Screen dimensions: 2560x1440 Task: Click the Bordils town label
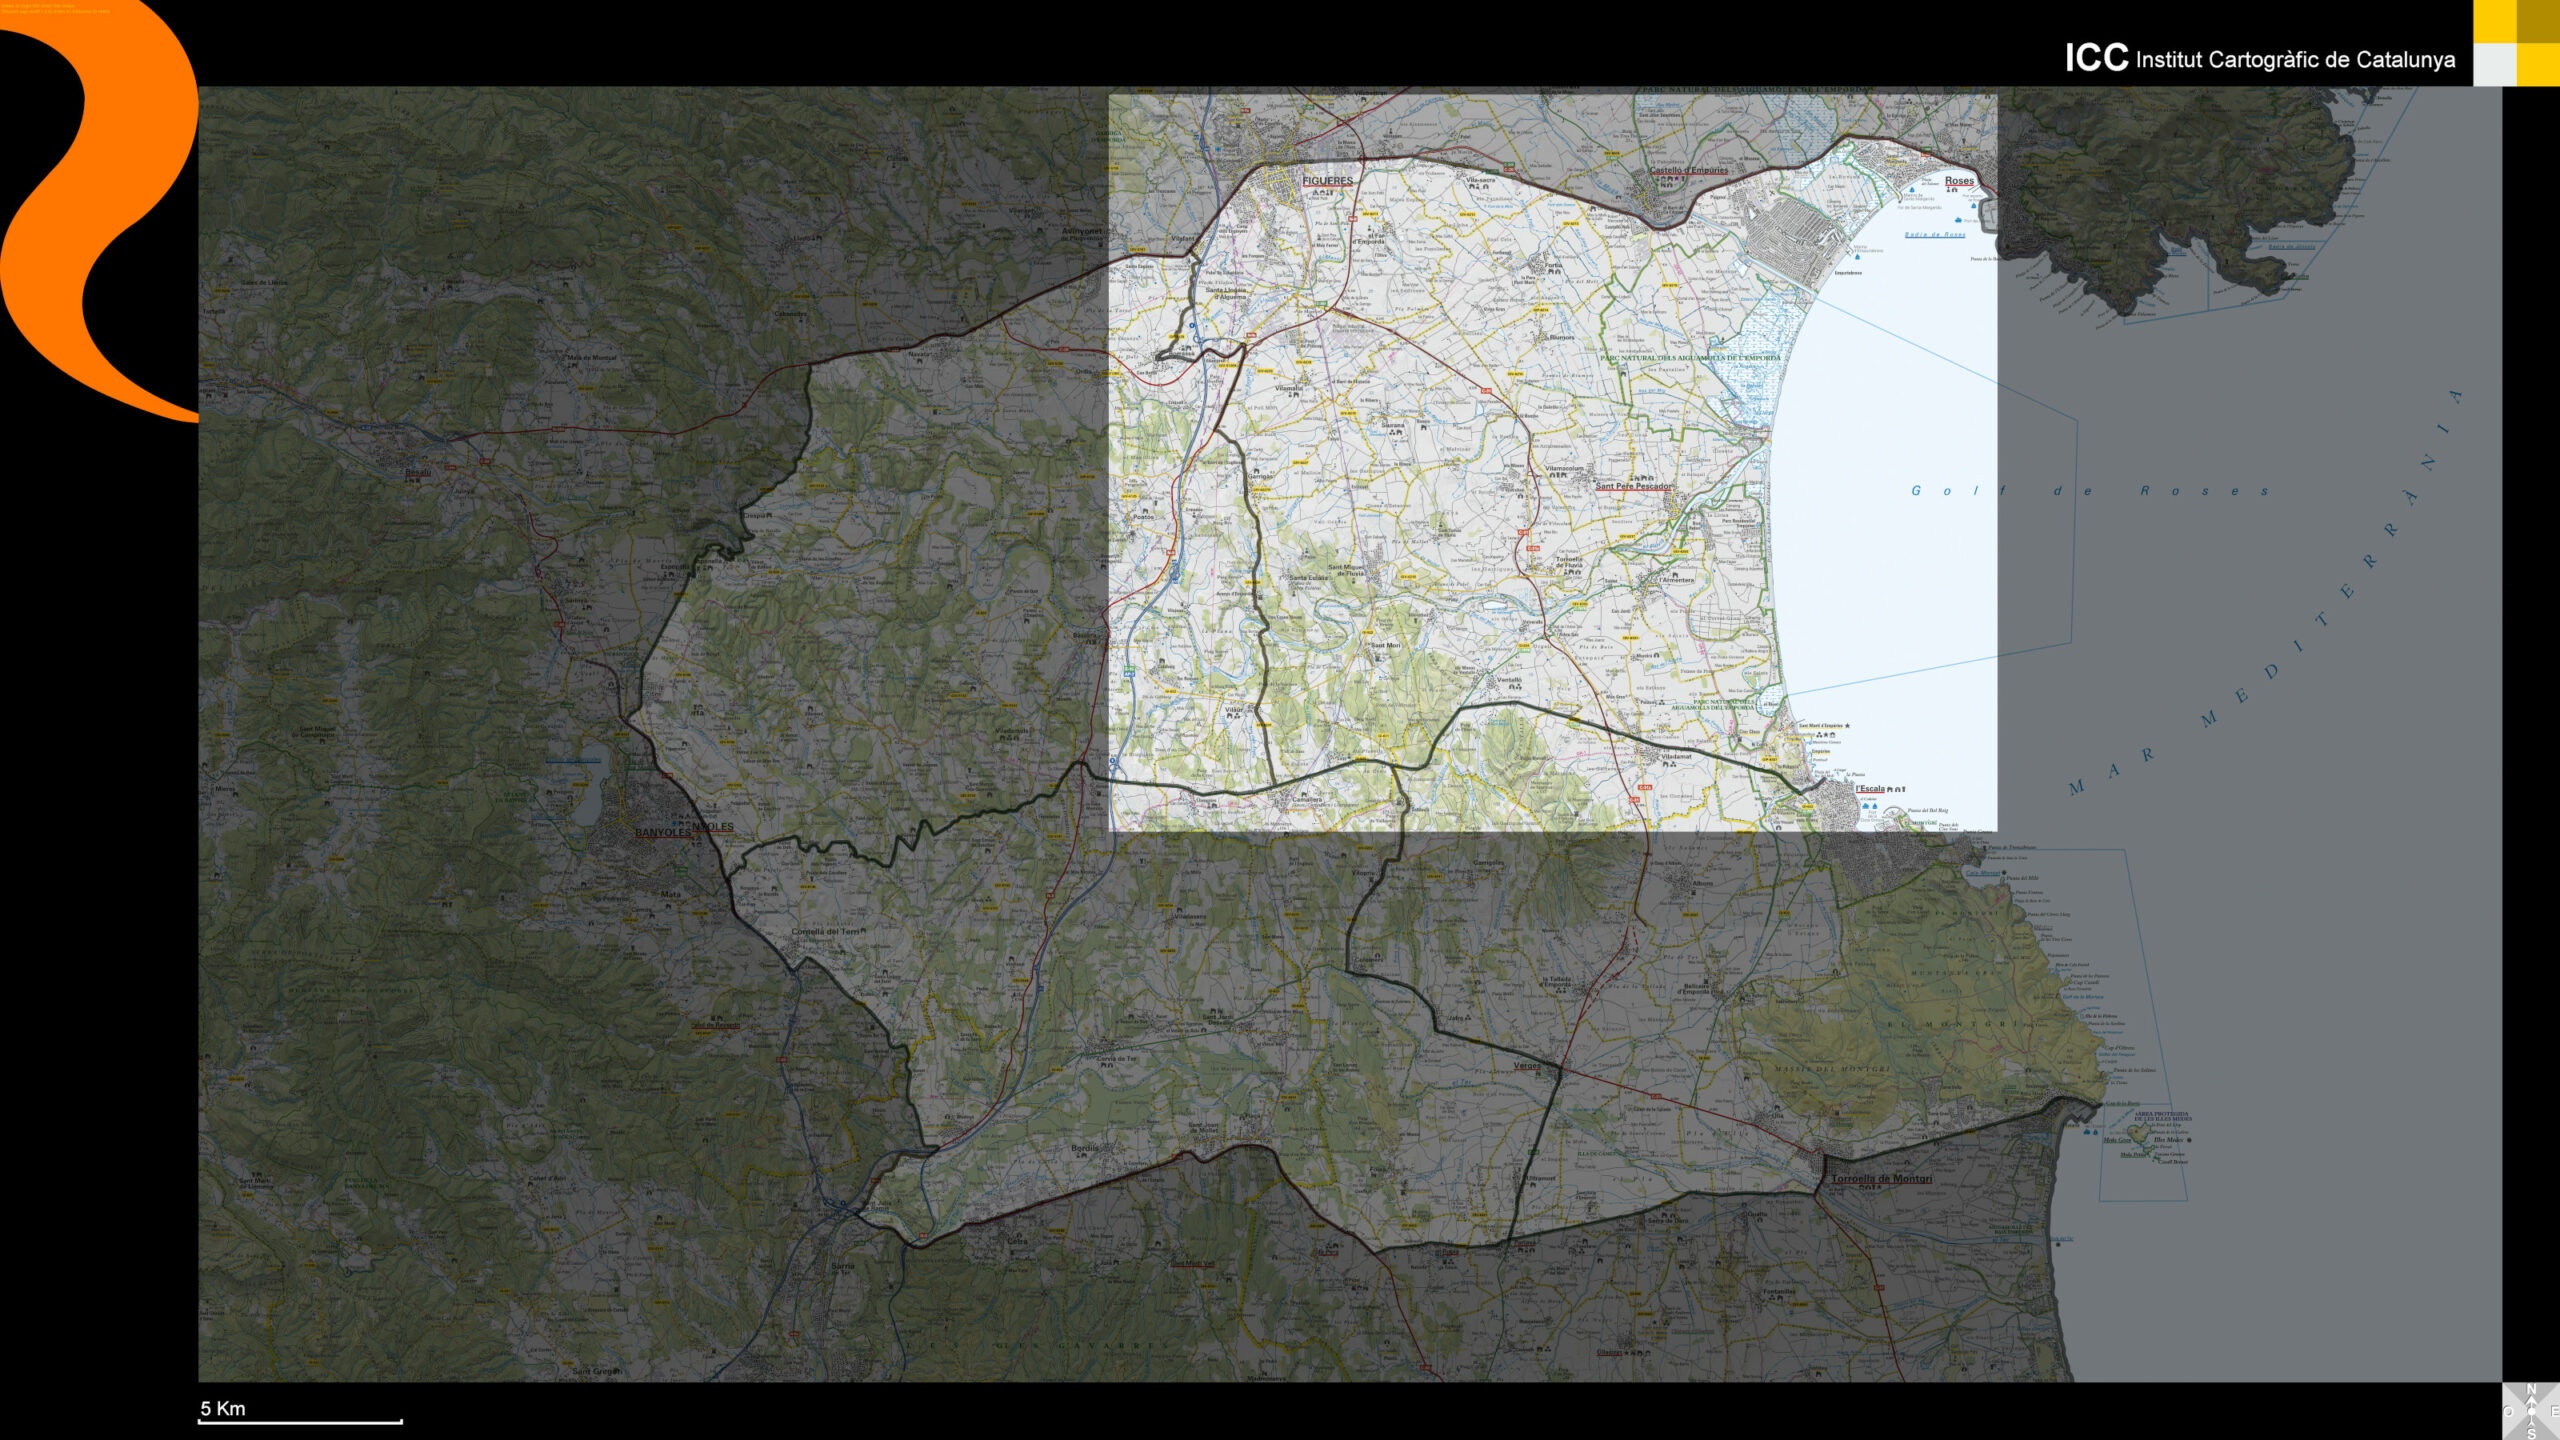click(x=1085, y=1148)
